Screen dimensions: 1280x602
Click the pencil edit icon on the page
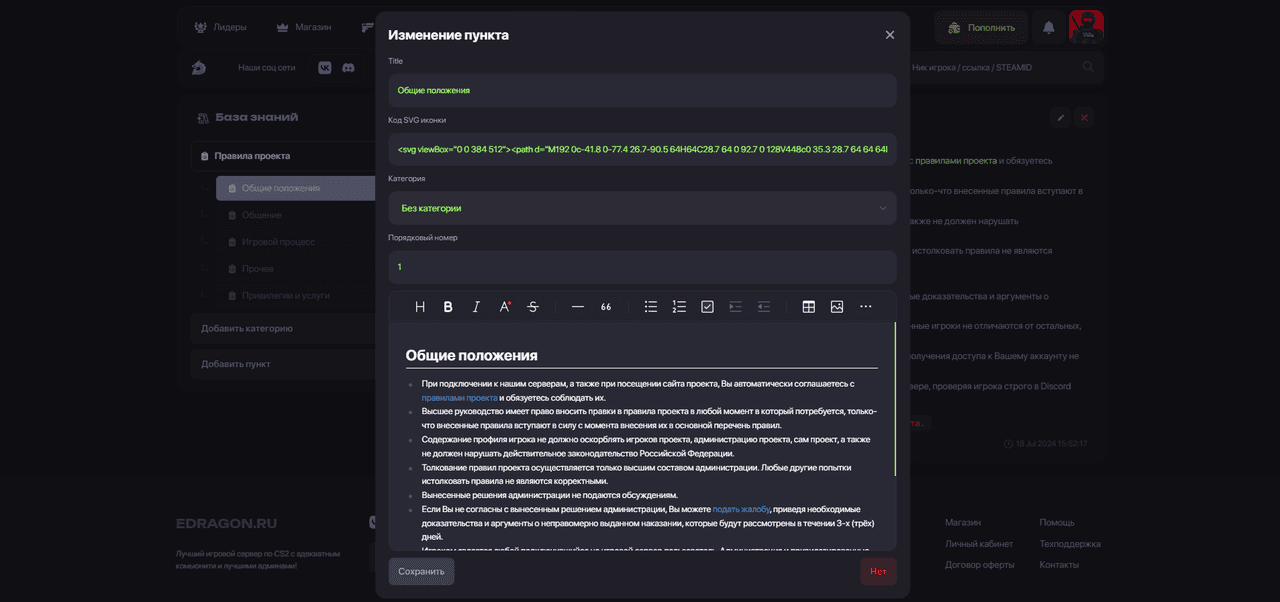pos(1061,117)
